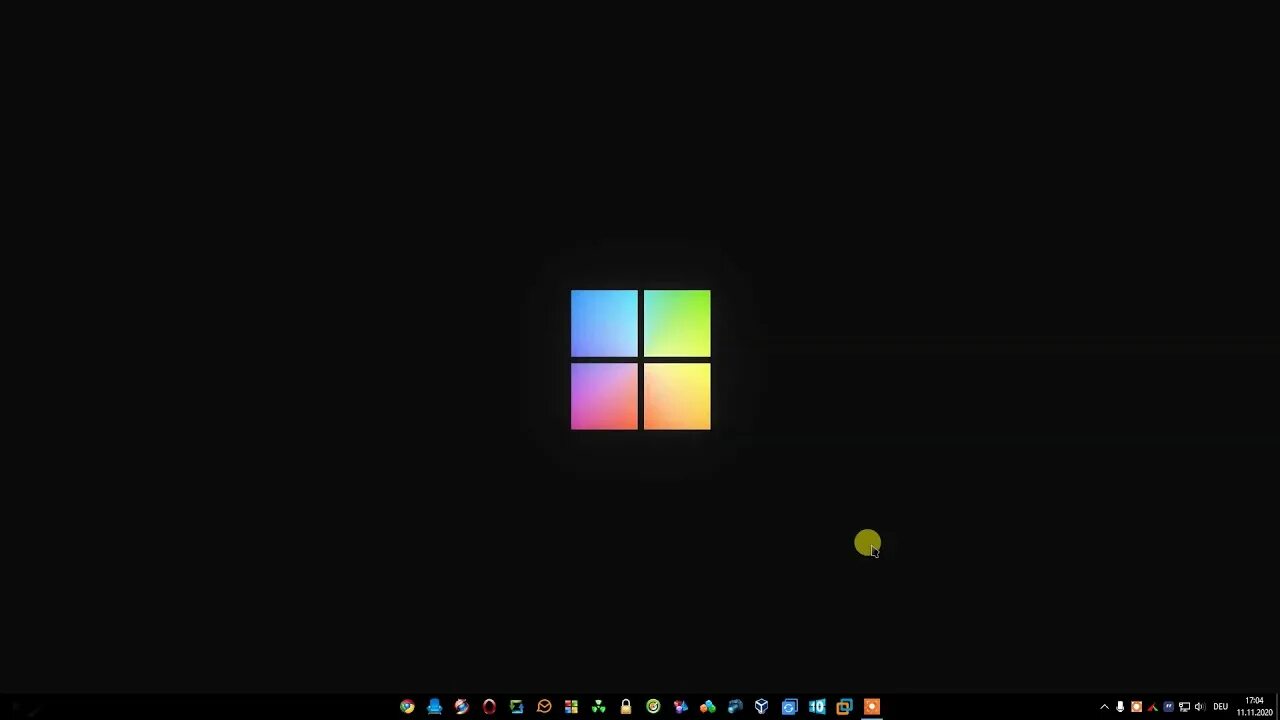Viewport: 1280px width, 720px height.
Task: Click the blue sync arrows window icon
Action: (x=790, y=706)
